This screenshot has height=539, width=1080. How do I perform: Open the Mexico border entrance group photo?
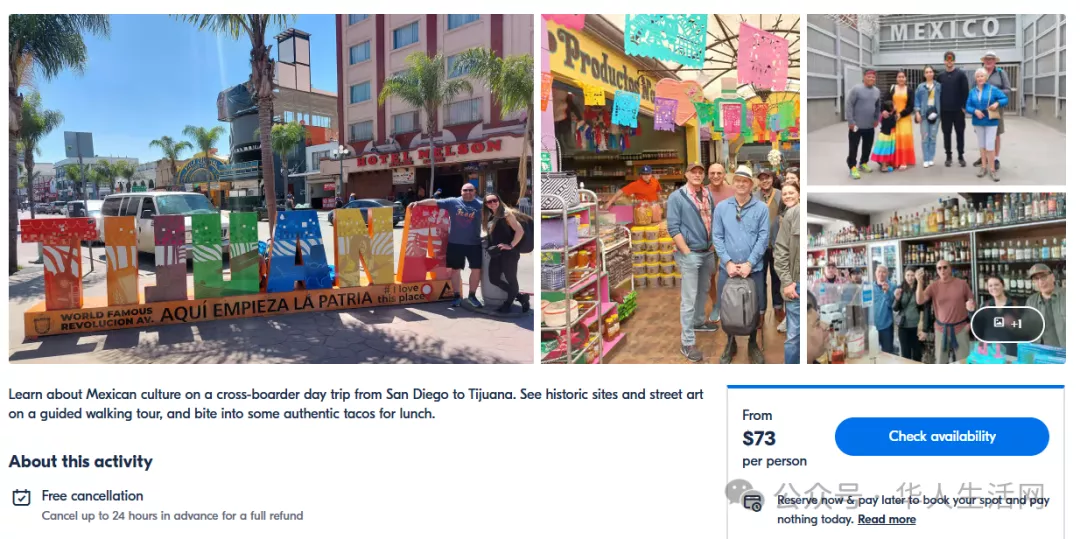pyautogui.click(x=935, y=99)
